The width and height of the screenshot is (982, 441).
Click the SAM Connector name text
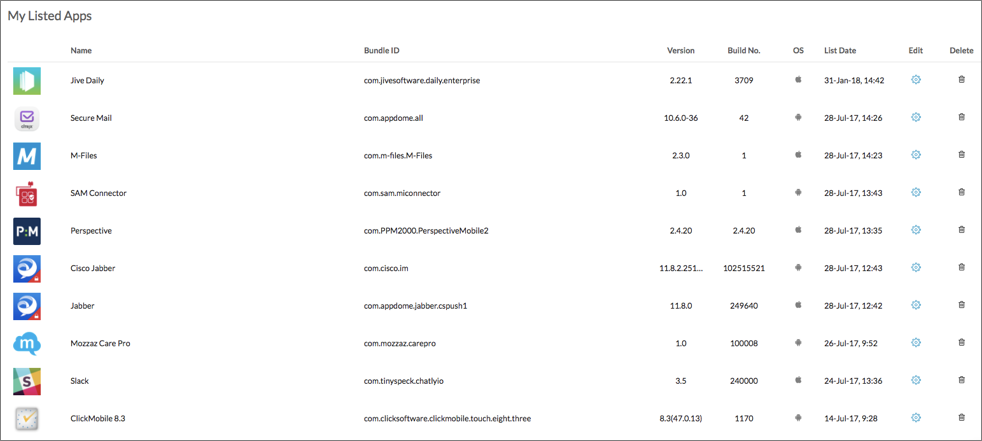[x=98, y=193]
